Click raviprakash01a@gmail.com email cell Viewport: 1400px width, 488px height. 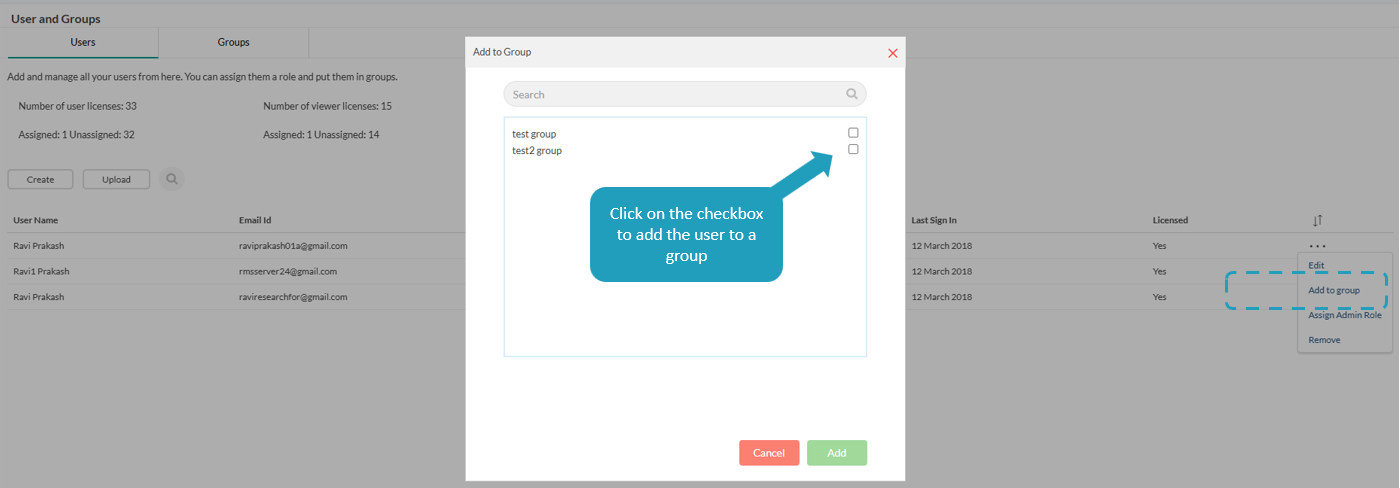click(x=292, y=246)
